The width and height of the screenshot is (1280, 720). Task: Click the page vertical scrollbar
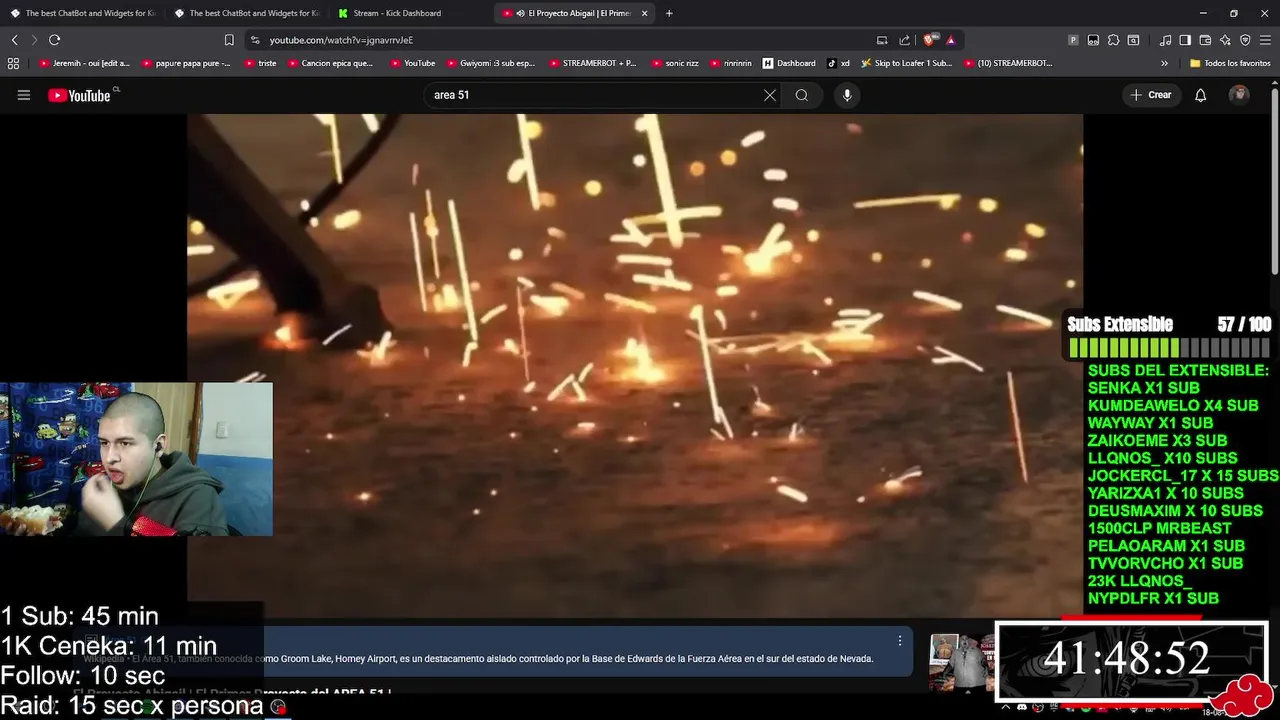[1274, 180]
